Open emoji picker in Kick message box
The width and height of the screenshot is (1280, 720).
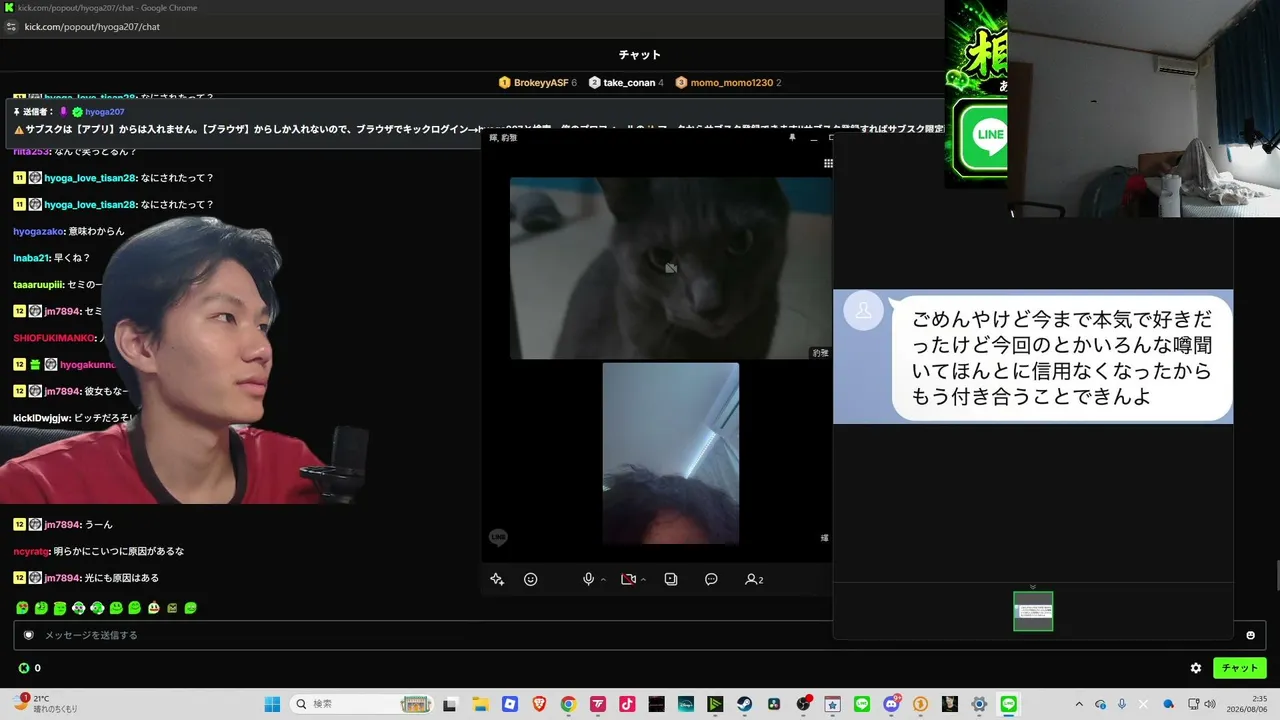(1250, 635)
